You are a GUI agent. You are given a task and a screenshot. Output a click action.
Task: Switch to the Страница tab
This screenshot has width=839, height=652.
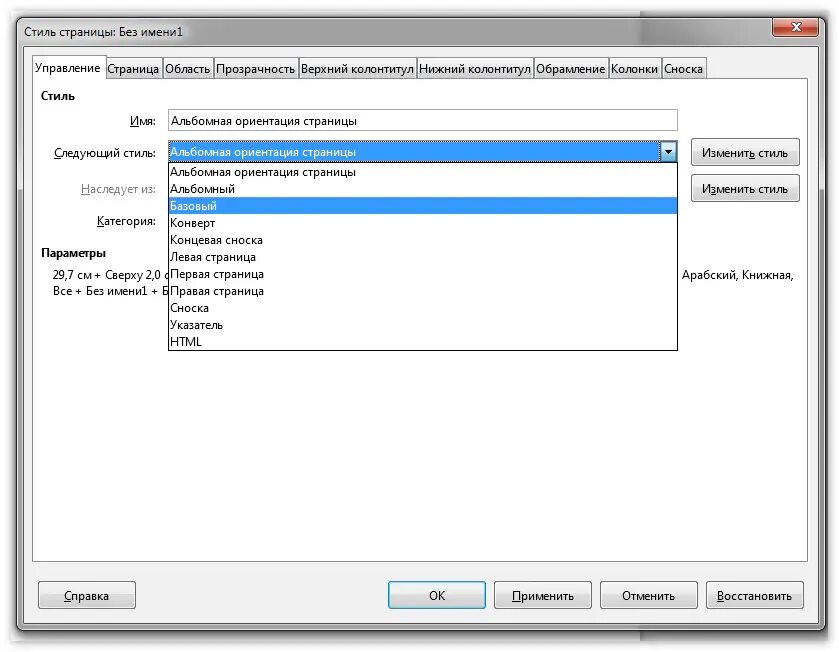[133, 69]
